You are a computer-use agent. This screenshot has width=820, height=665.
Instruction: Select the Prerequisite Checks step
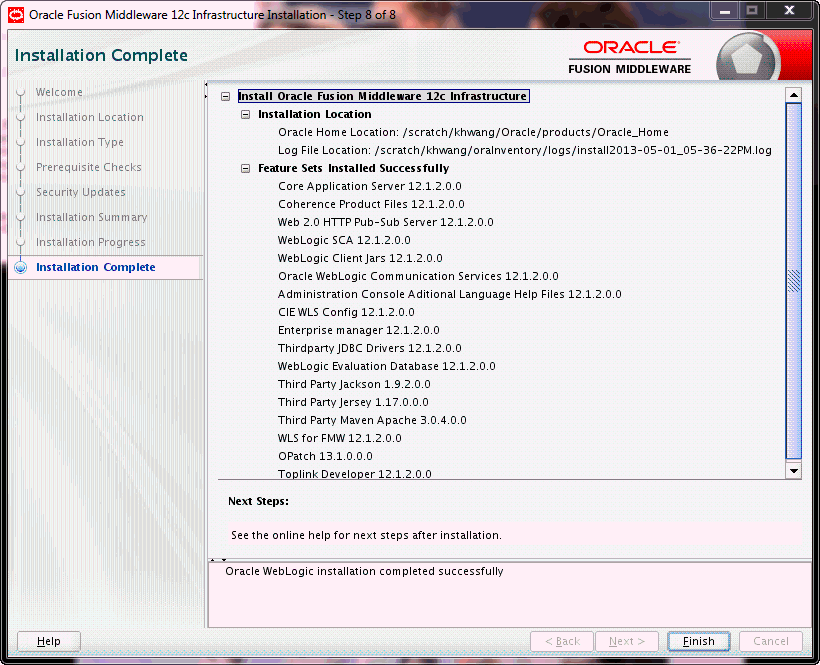[x=88, y=167]
